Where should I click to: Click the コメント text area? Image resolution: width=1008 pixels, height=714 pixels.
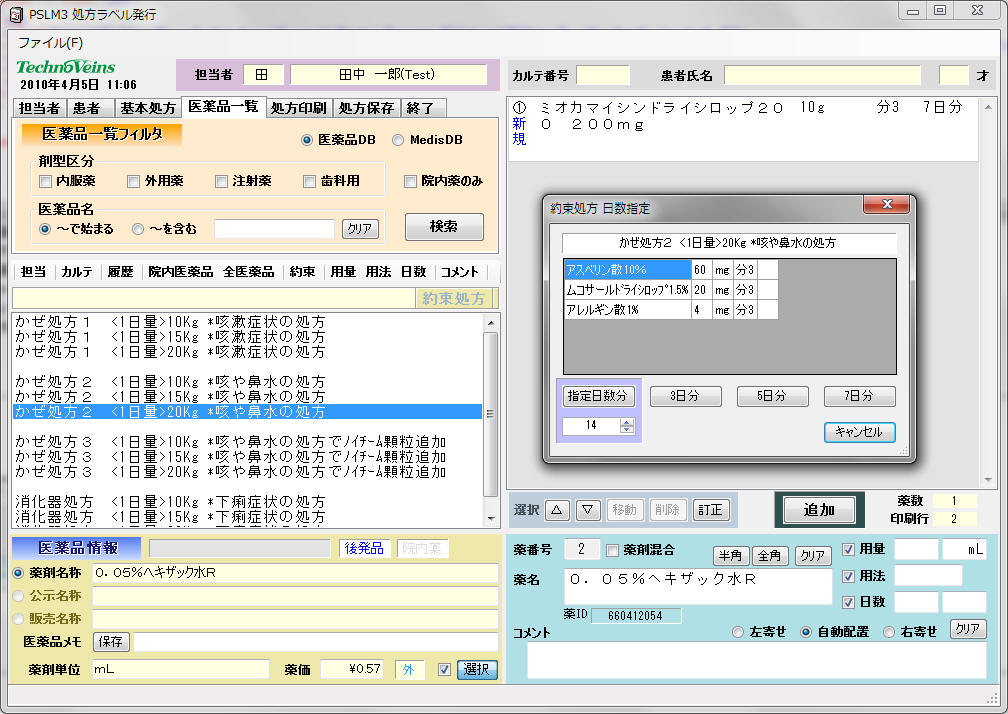(x=757, y=660)
